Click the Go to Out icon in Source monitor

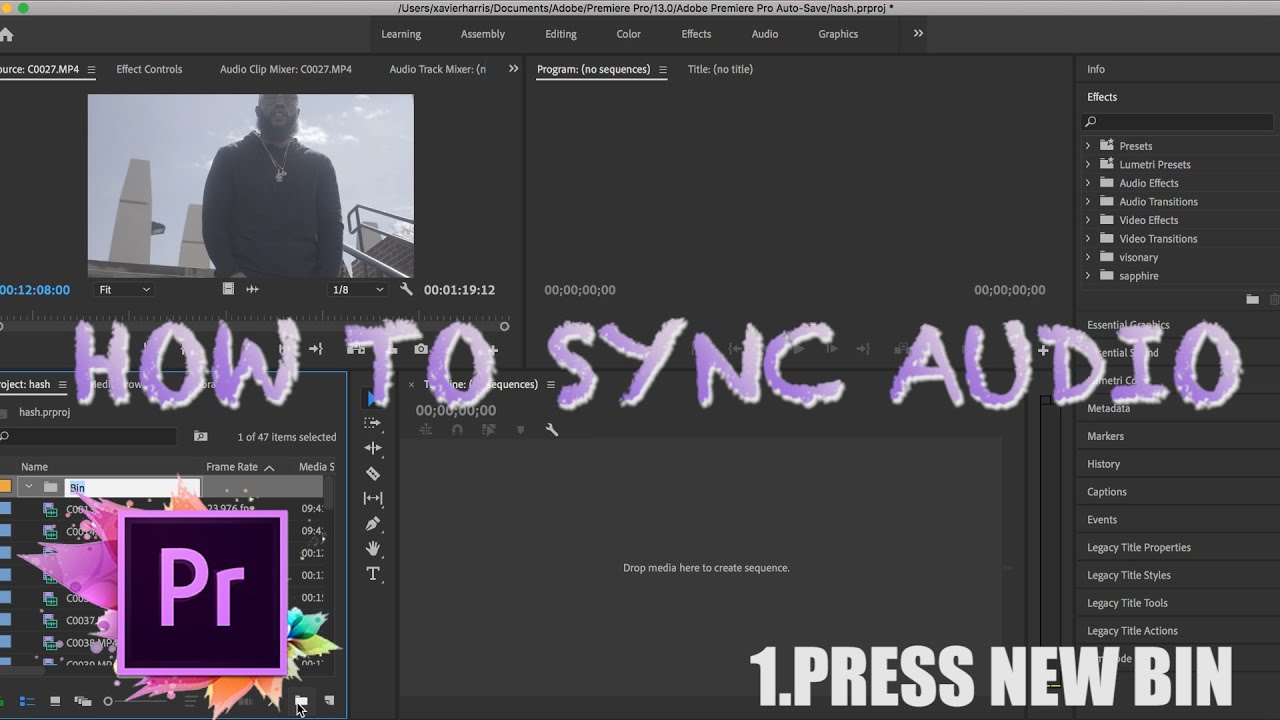coord(315,349)
